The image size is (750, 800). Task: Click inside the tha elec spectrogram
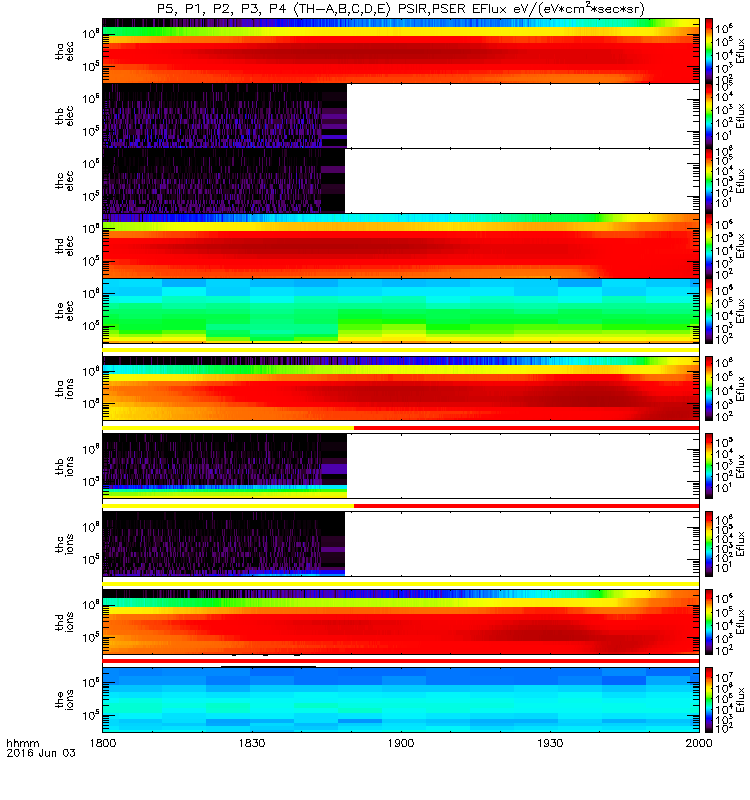(401, 51)
